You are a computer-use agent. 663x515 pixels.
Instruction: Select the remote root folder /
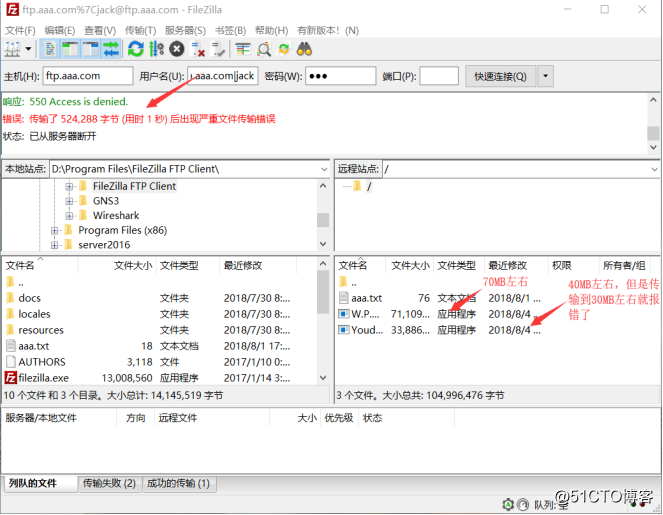point(369,186)
